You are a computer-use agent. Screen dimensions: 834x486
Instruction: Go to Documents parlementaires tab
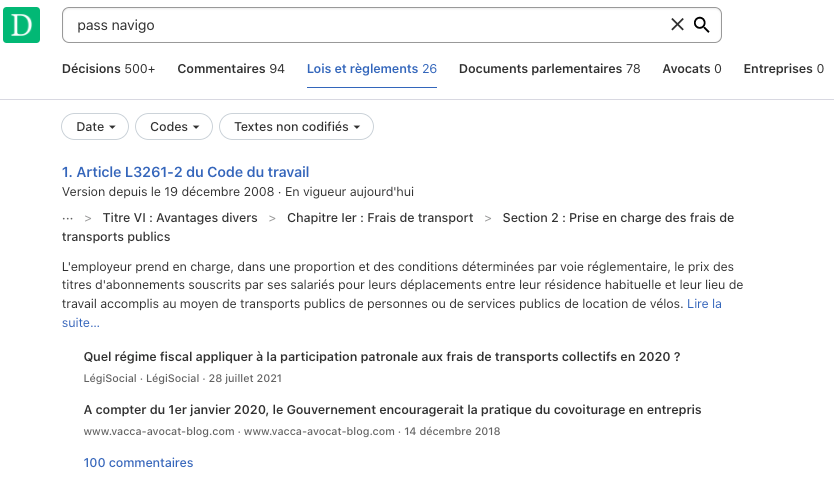[549, 69]
